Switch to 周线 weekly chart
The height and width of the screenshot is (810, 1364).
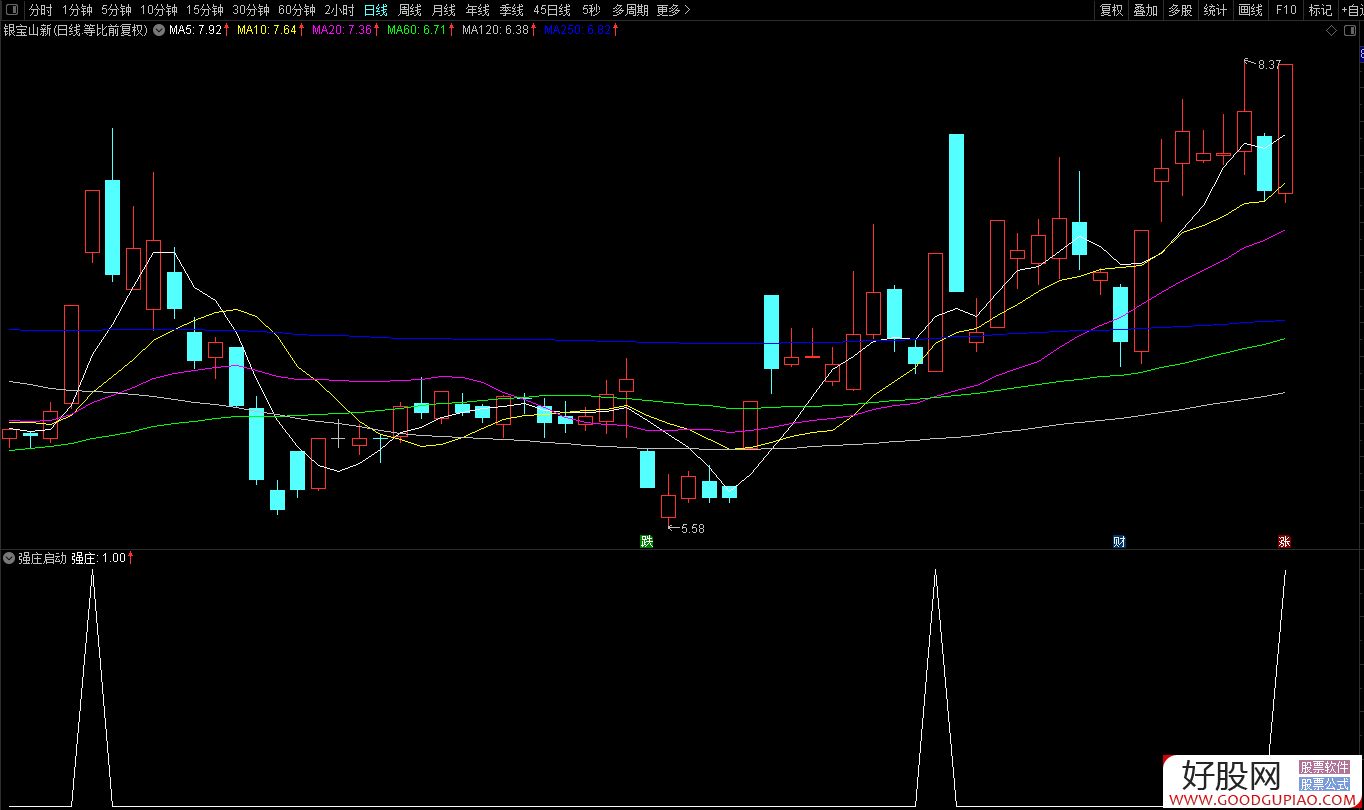tap(410, 10)
